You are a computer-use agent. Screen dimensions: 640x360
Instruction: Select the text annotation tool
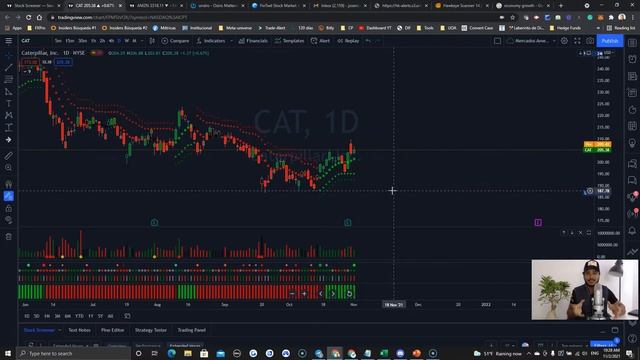pos(9,103)
